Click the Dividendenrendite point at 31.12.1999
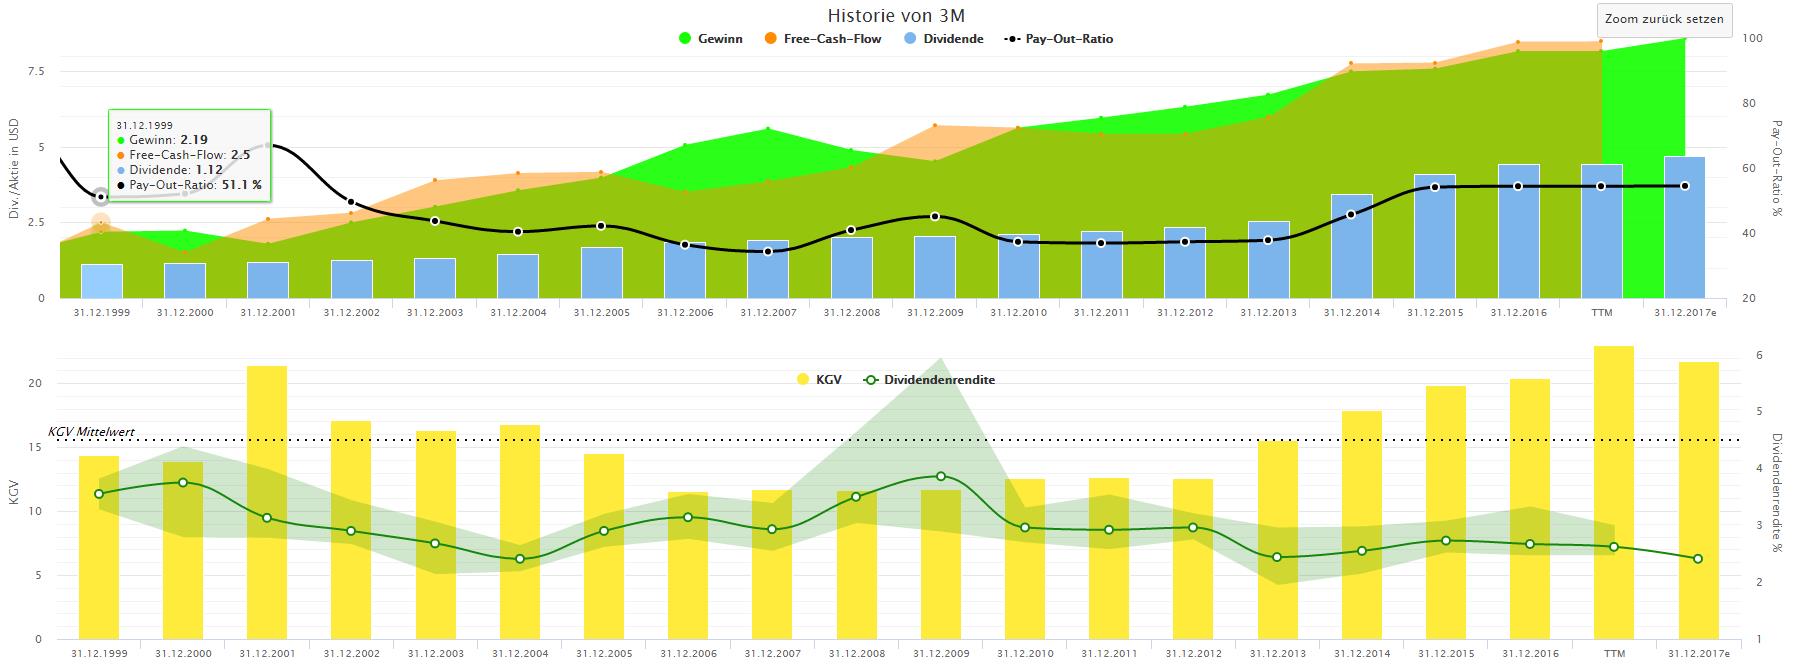Image resolution: width=1794 pixels, height=665 pixels. (x=99, y=494)
